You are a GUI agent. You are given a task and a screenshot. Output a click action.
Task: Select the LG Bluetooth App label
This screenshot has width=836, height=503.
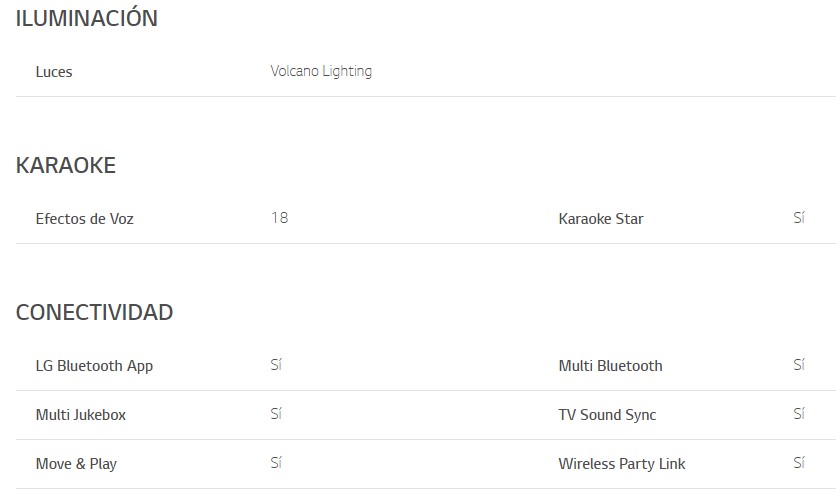coord(94,366)
